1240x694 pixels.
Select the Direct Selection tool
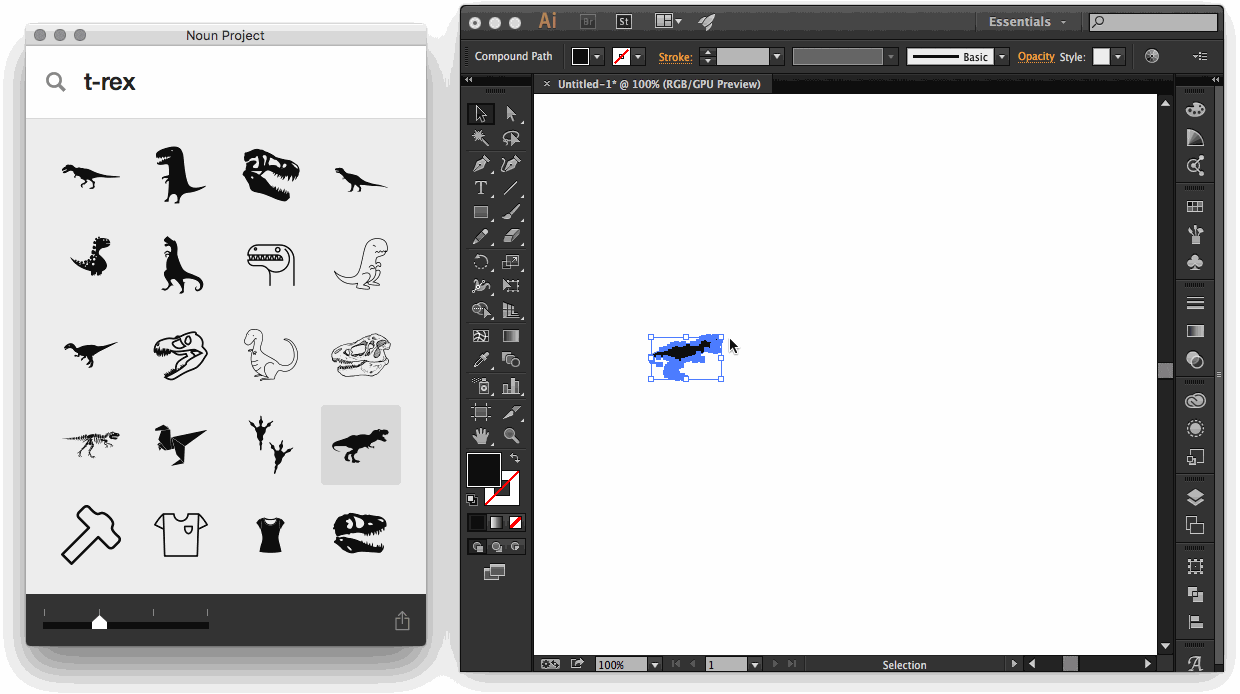(511, 114)
